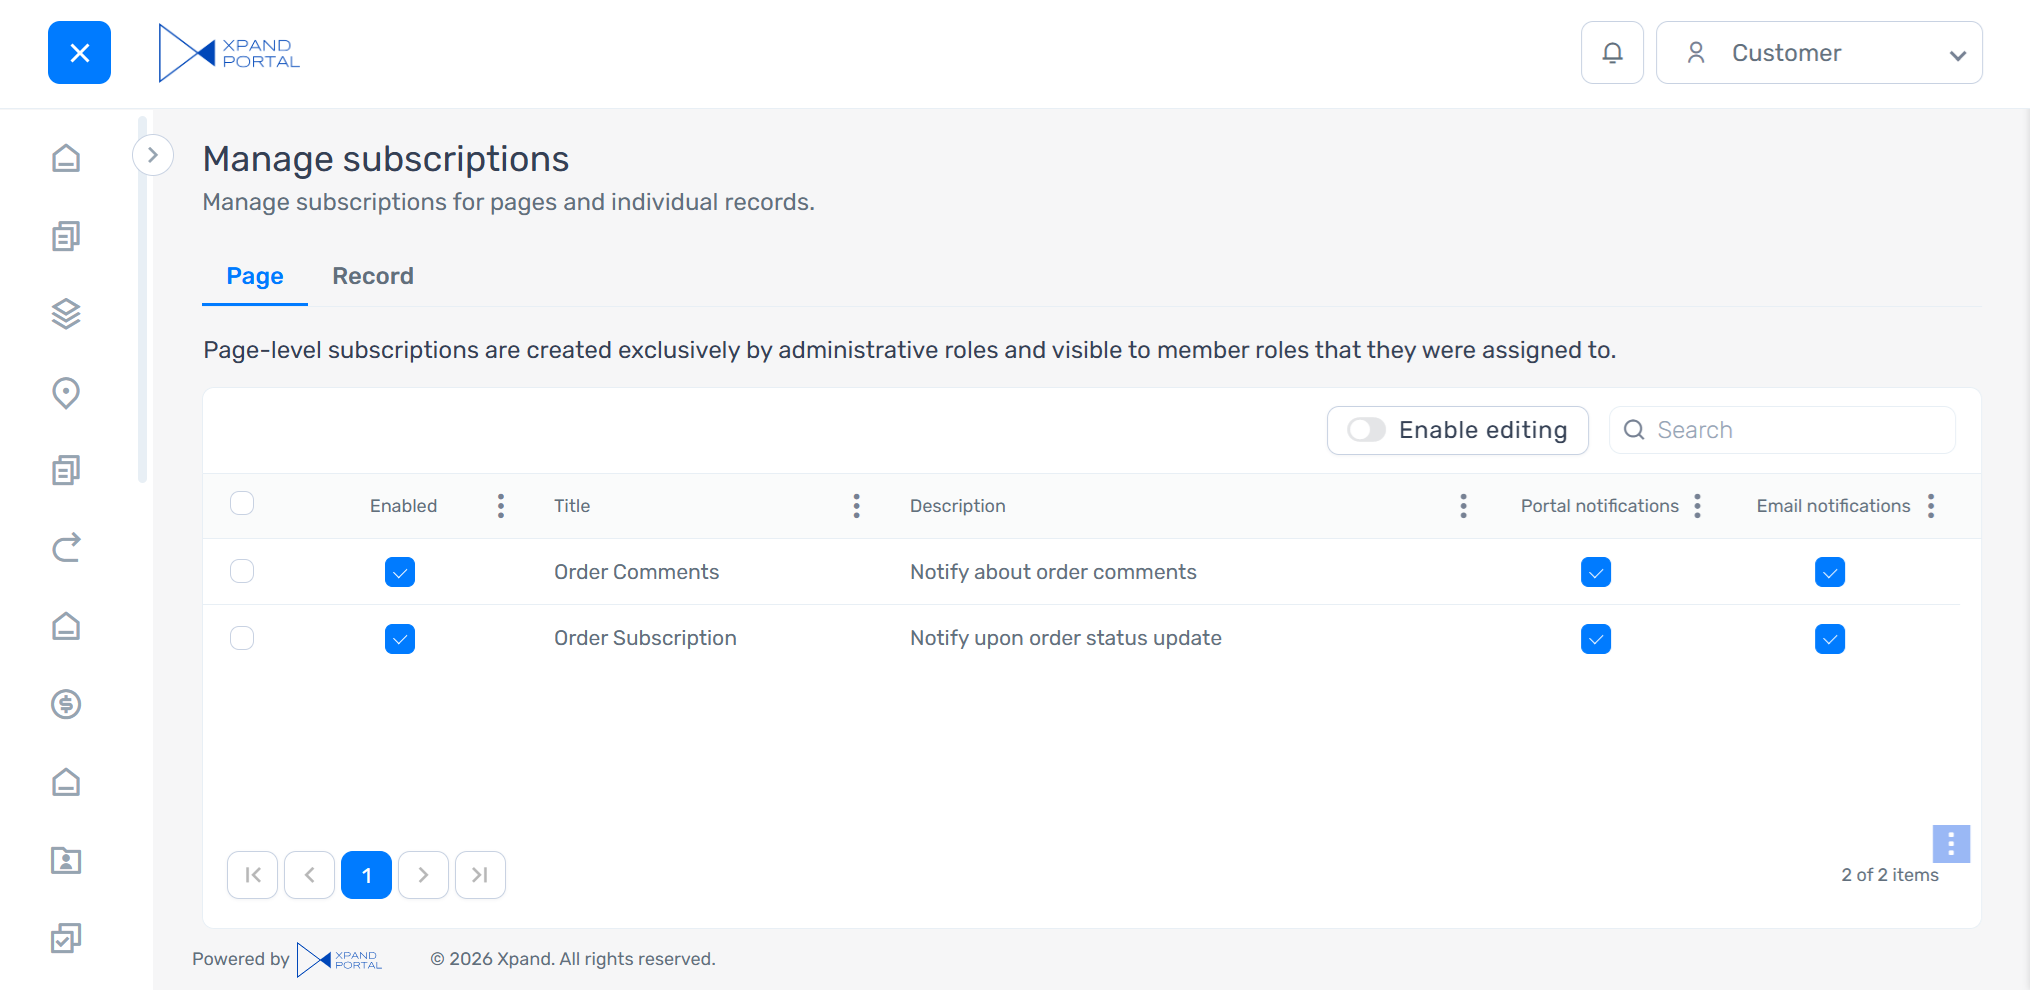Switch to the Record tab
Image resolution: width=2030 pixels, height=990 pixels.
[373, 276]
